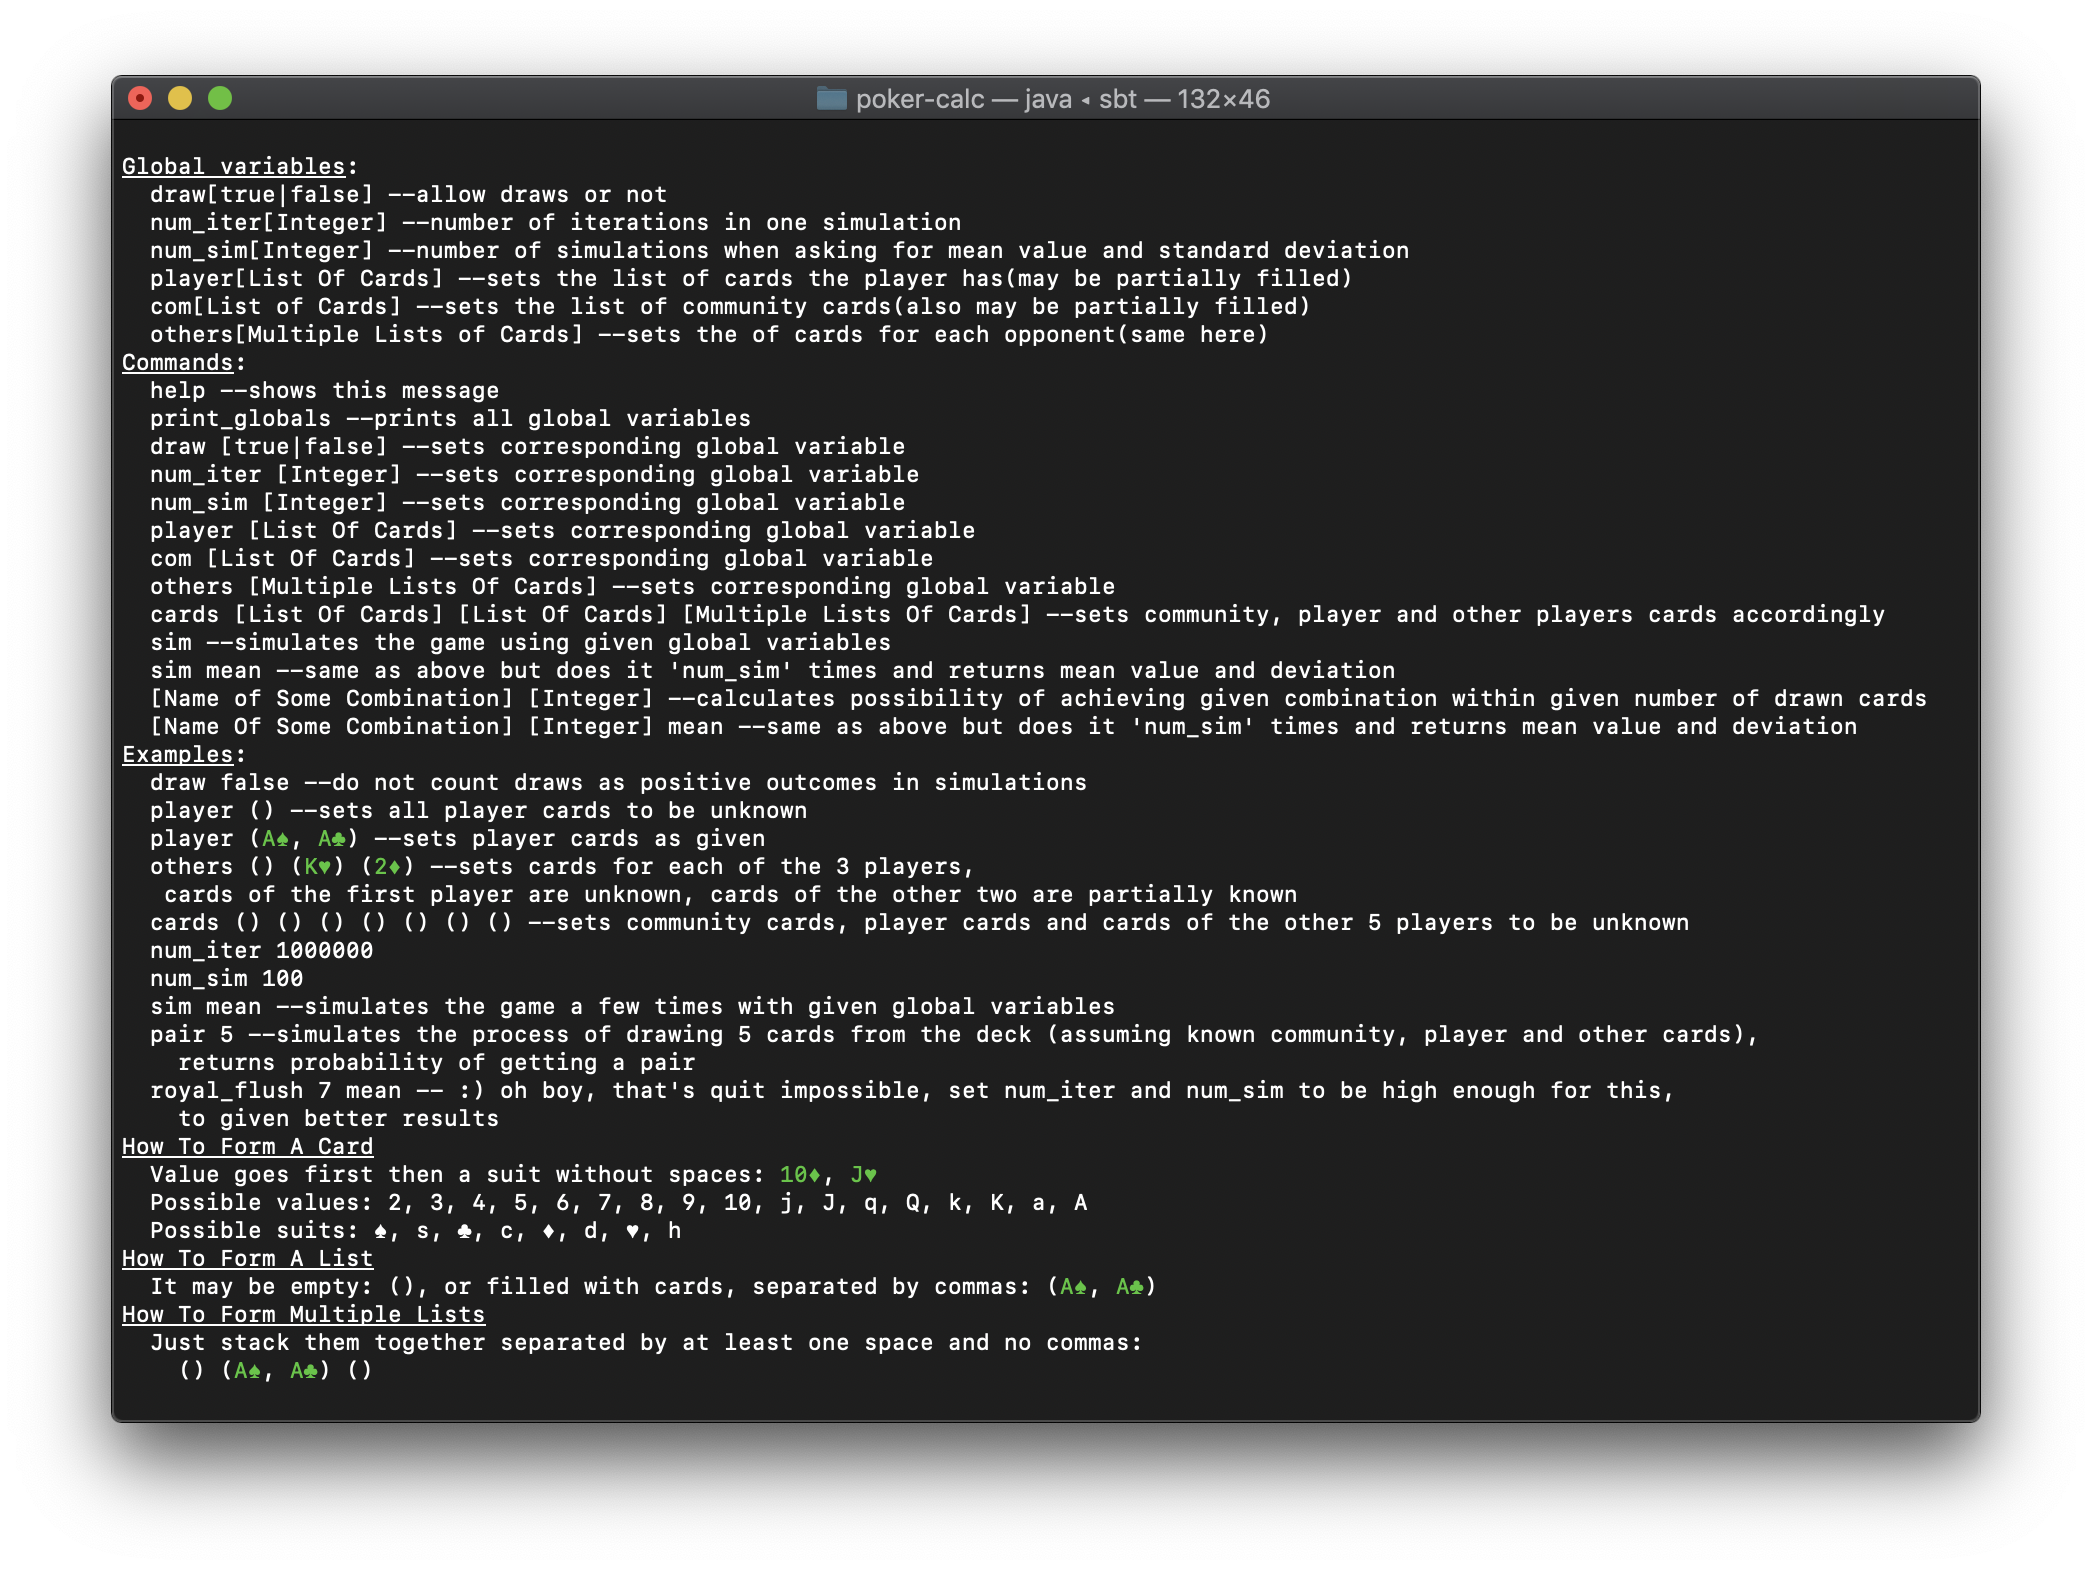Click the spade symbol in Possible suits line
This screenshot has height=1570, width=2092.
point(380,1231)
